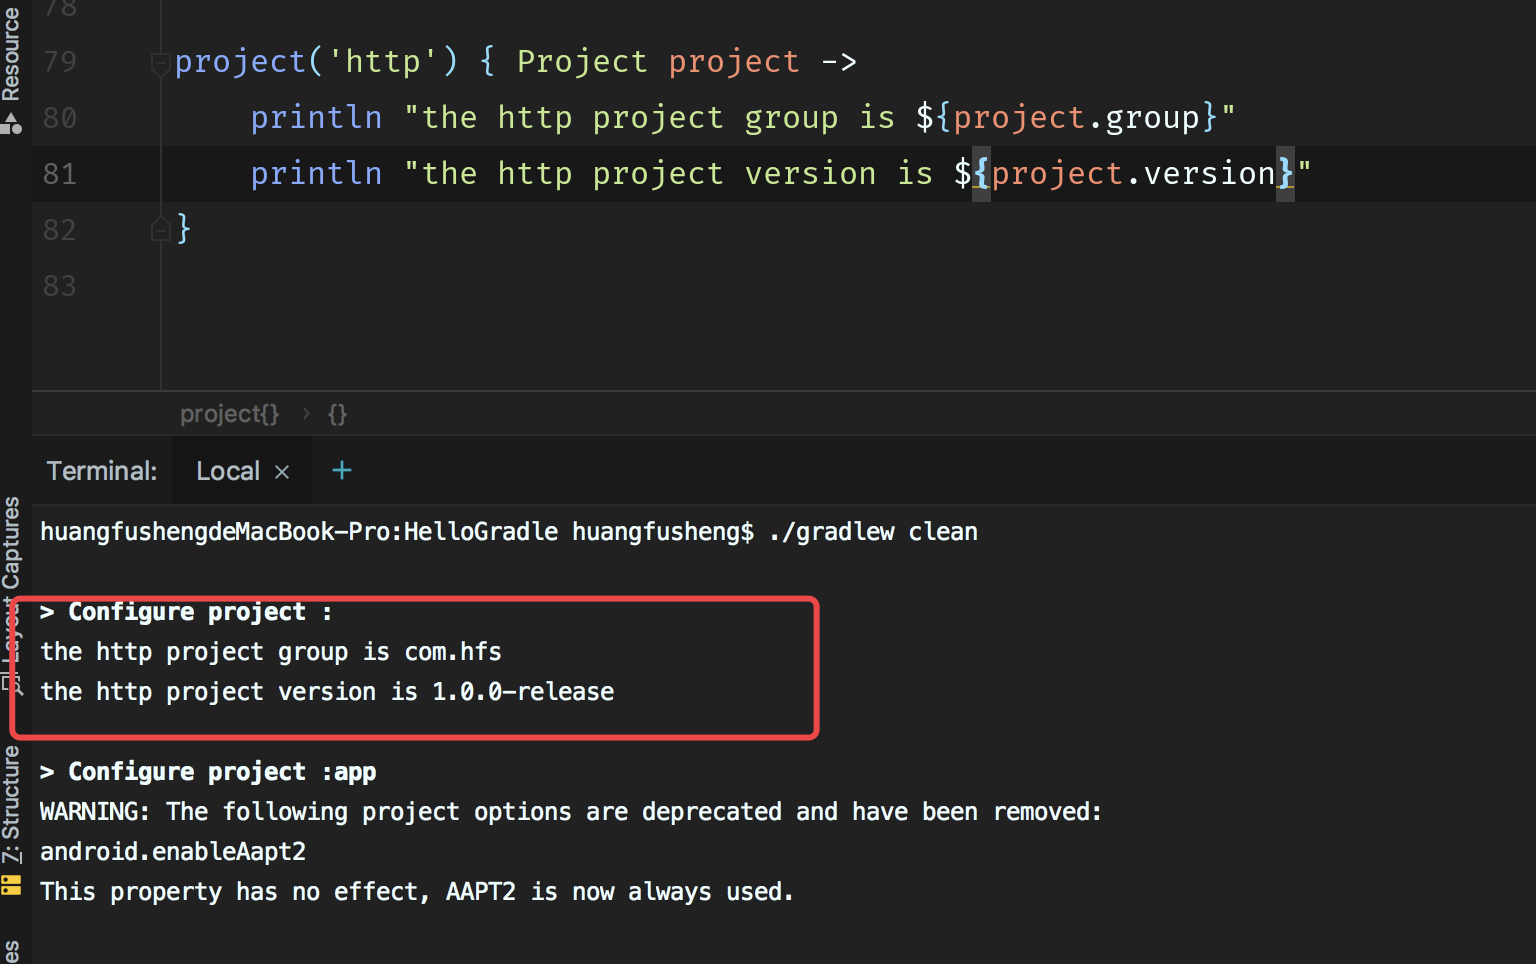Viewport: 1536px width, 964px height.
Task: Collapse the project closure fold at line 79
Action: point(160,64)
